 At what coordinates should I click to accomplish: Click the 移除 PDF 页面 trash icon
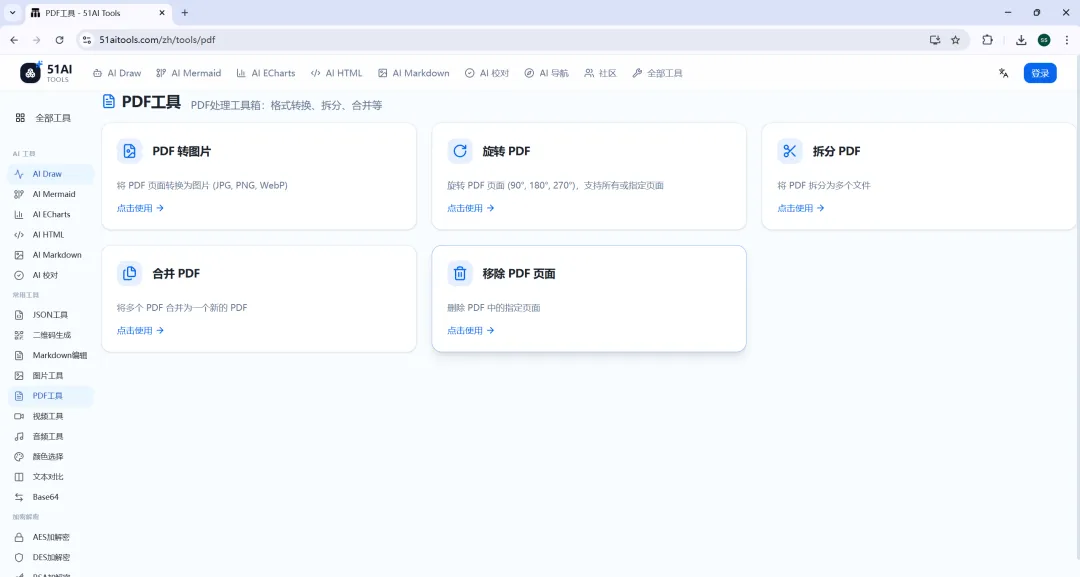click(460, 273)
